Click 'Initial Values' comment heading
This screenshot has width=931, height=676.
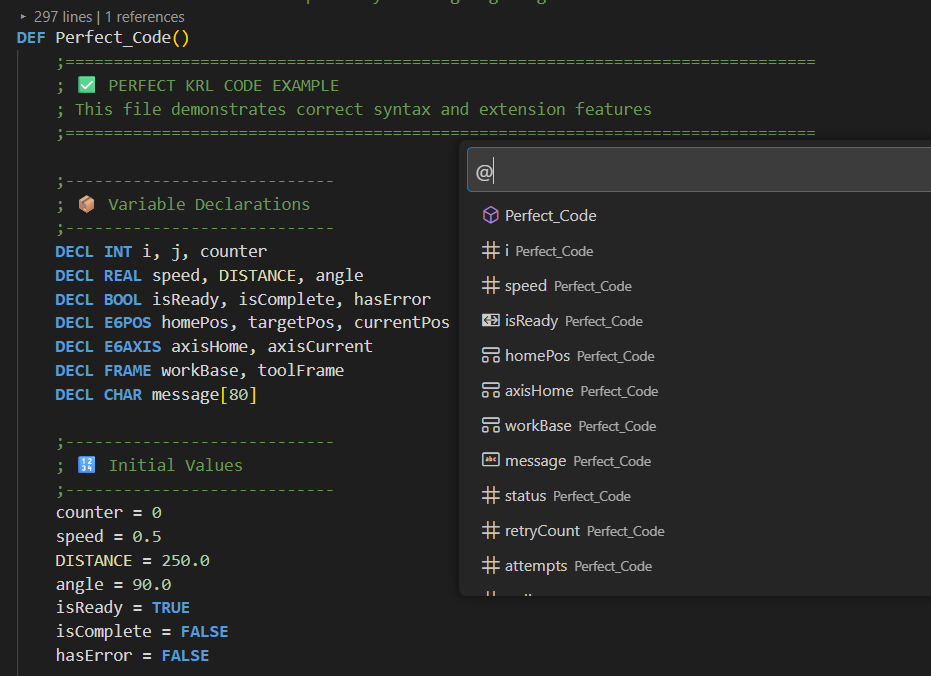point(176,465)
